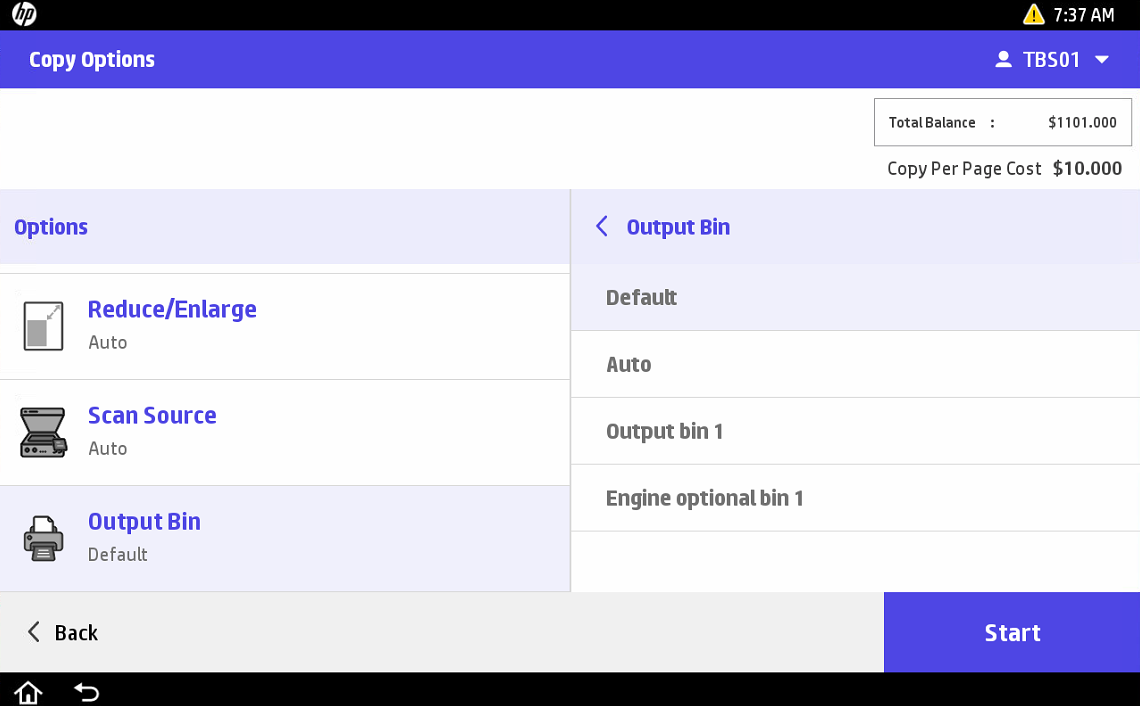Open the Reduce/Enlarge option

click(172, 310)
